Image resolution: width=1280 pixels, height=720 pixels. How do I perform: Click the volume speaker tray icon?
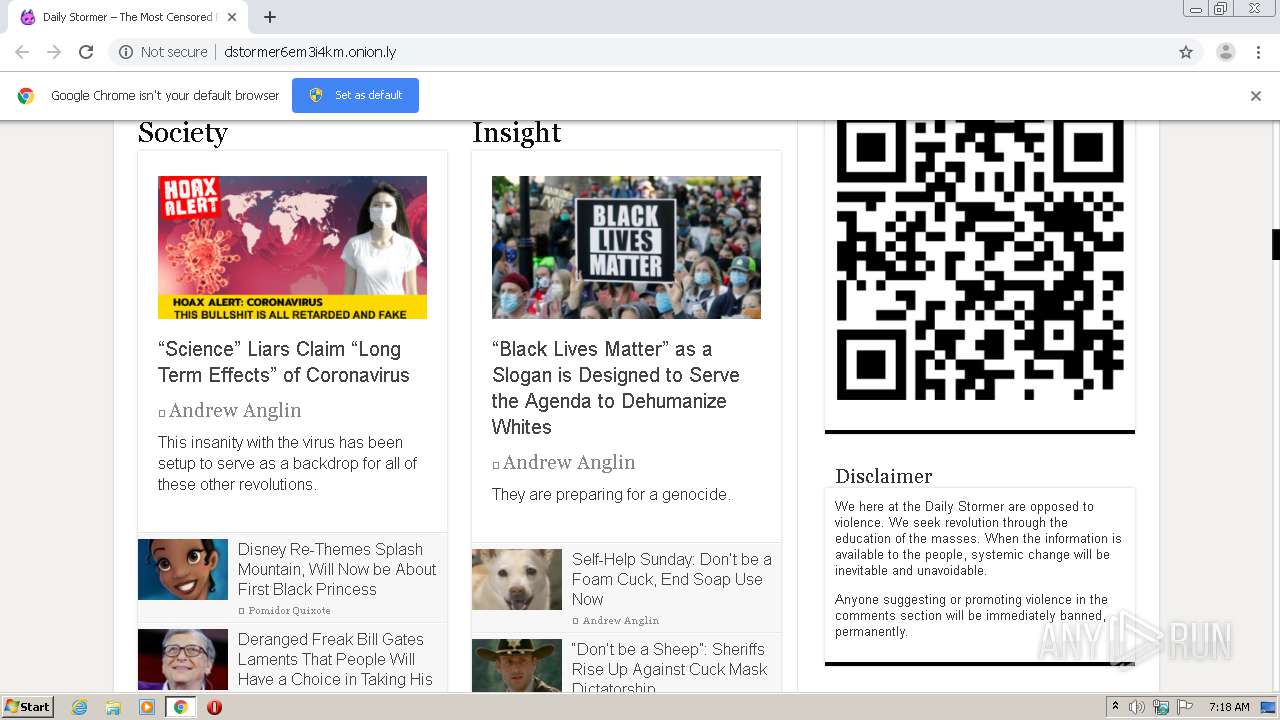tap(1137, 707)
